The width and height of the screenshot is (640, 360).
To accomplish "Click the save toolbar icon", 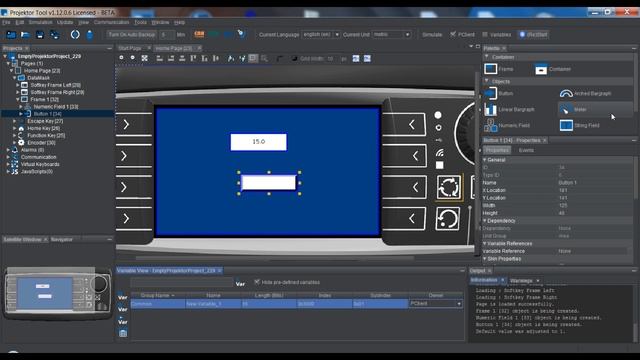I will 40,35.
